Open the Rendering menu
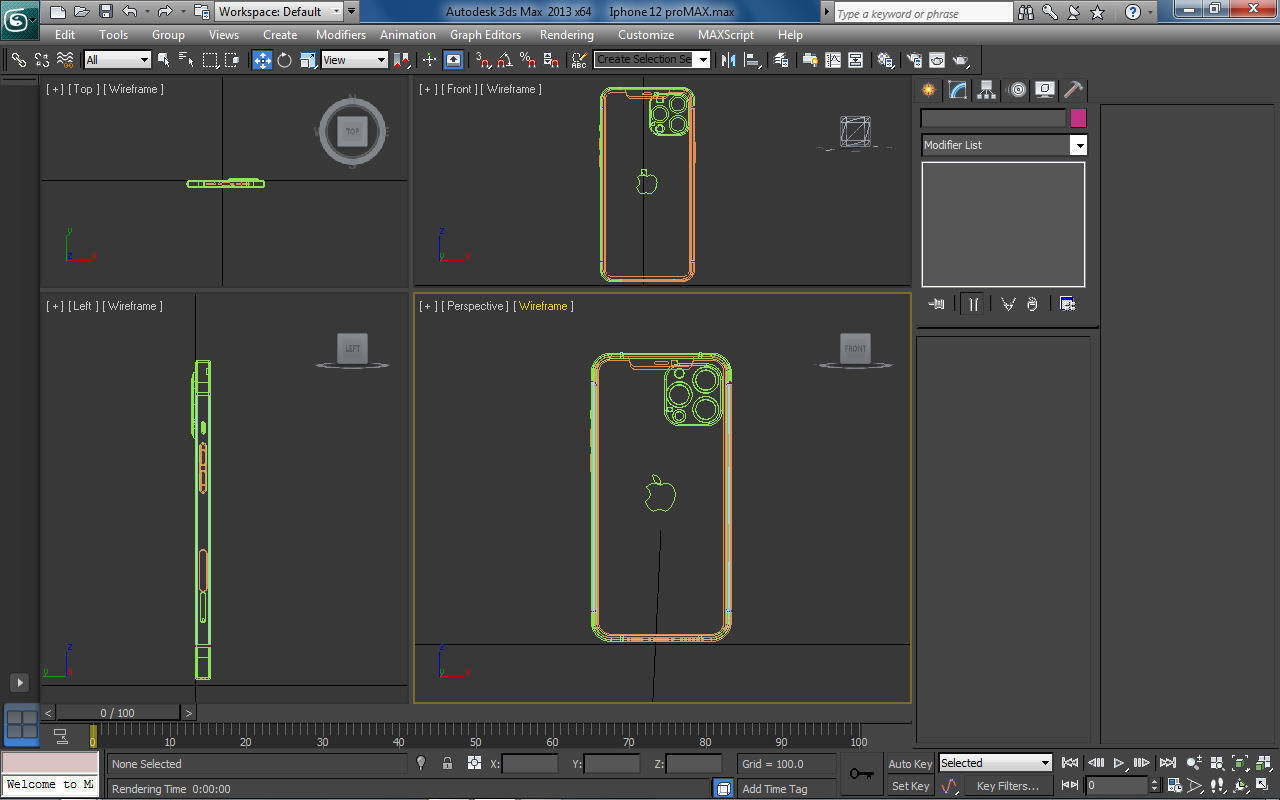 click(567, 34)
